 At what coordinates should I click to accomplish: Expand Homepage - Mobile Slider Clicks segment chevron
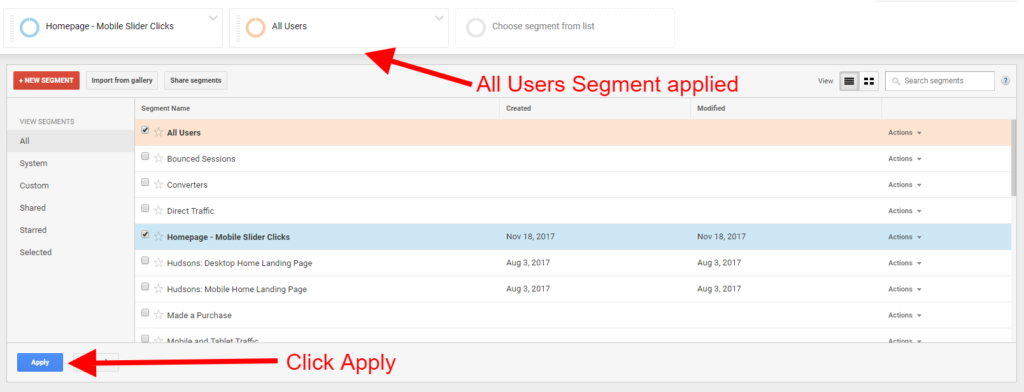pos(213,18)
